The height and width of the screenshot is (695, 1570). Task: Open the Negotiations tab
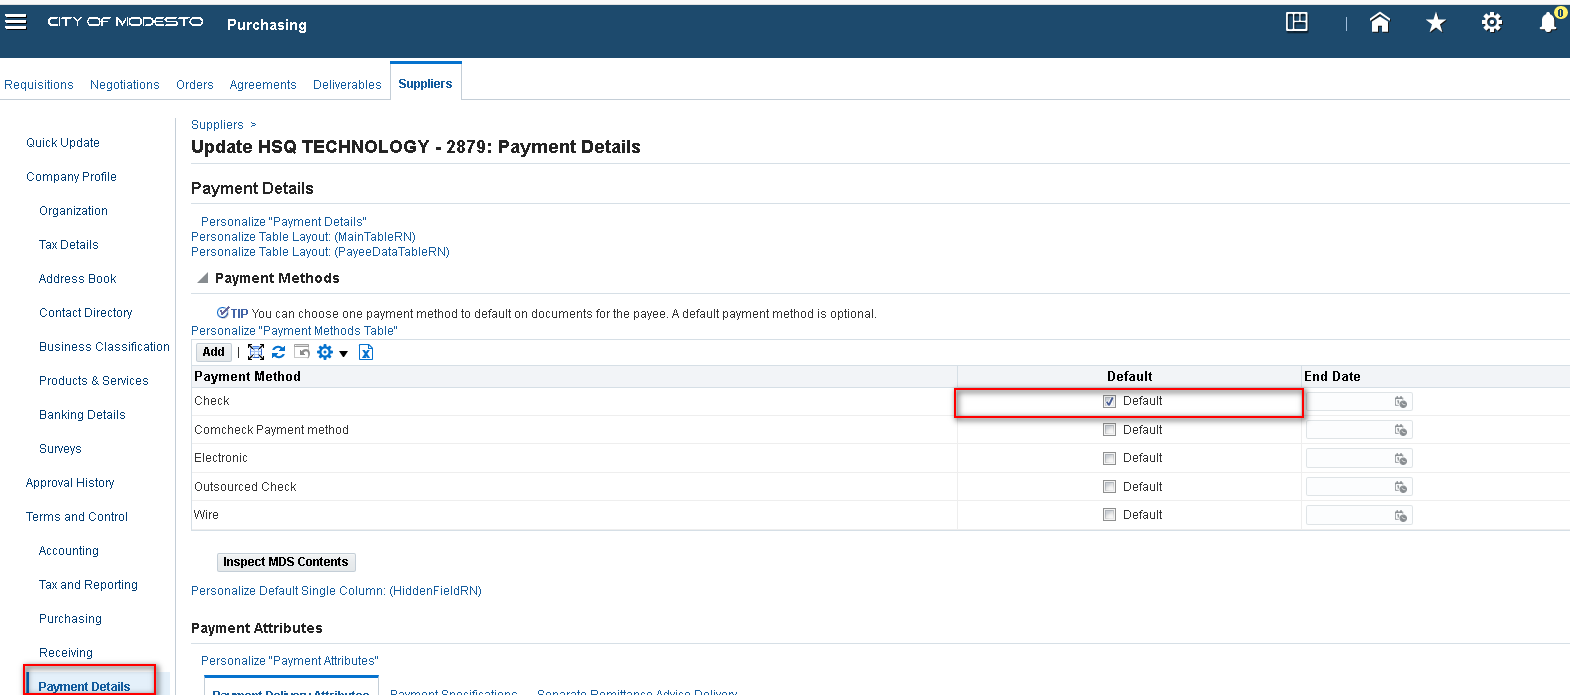click(125, 85)
